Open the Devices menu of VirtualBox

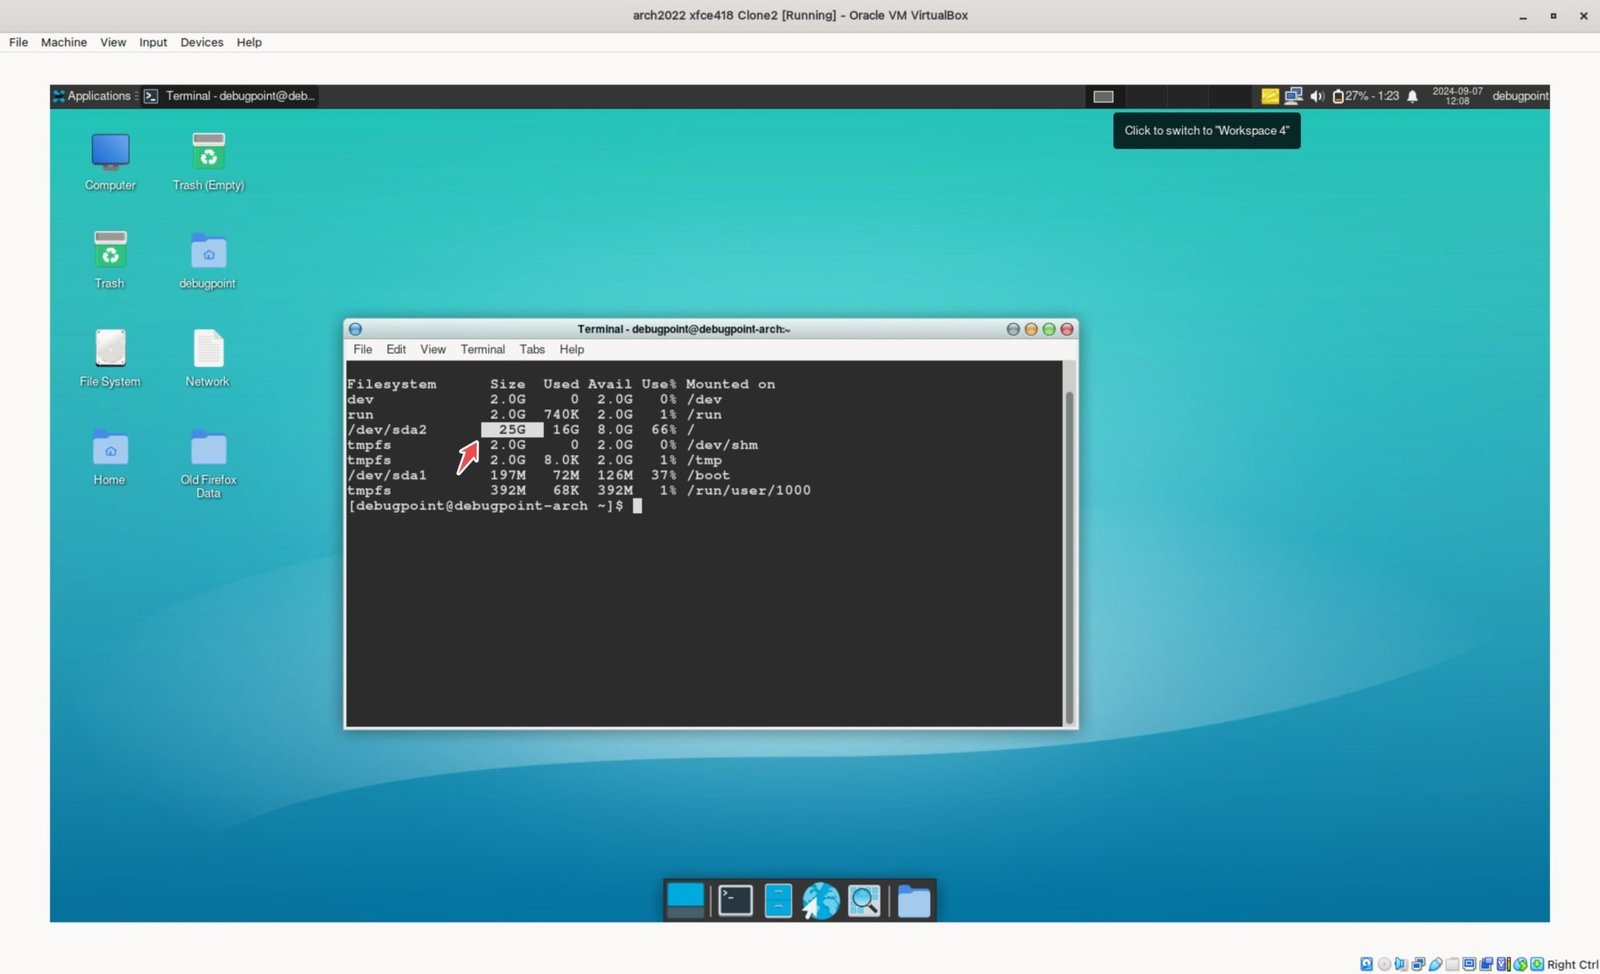201,42
